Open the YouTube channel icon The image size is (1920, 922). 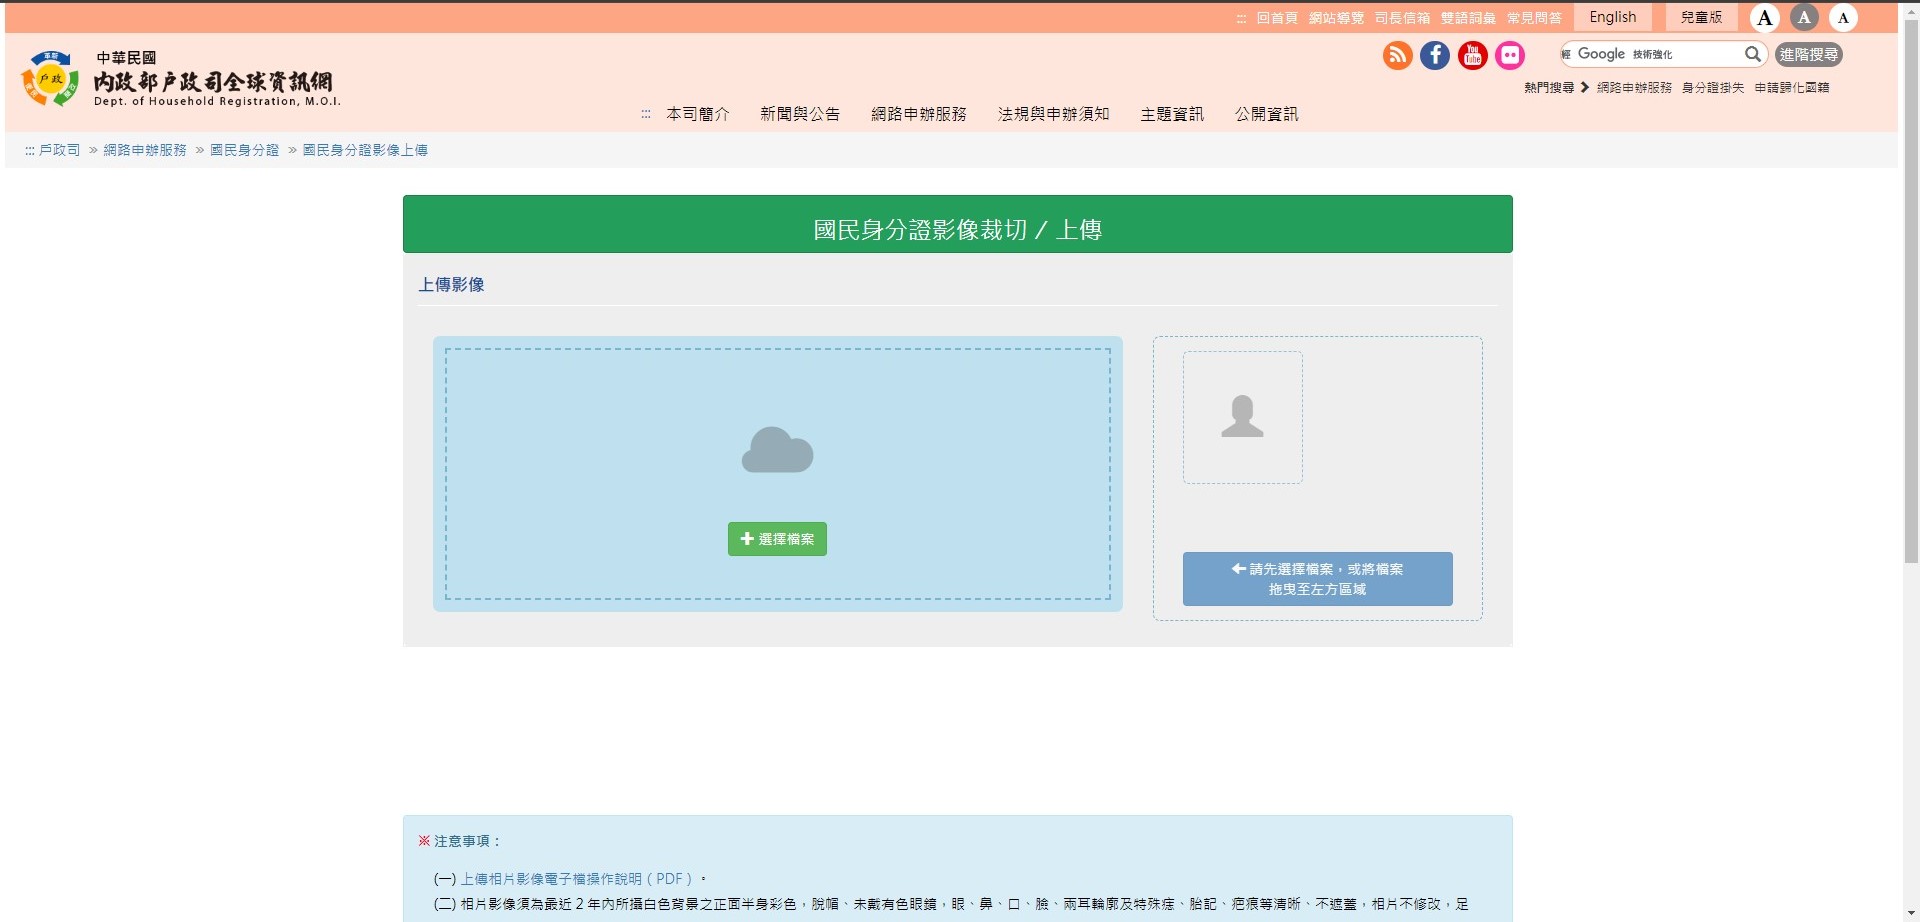(x=1471, y=55)
